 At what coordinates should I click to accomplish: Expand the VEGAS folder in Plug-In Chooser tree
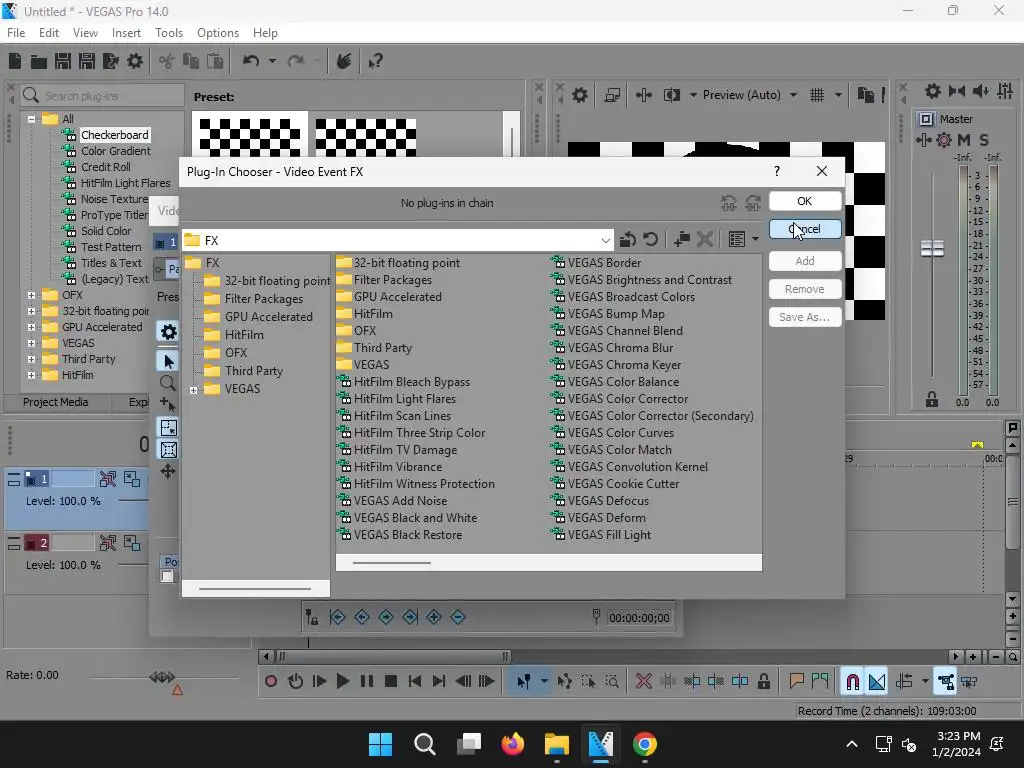[193, 390]
